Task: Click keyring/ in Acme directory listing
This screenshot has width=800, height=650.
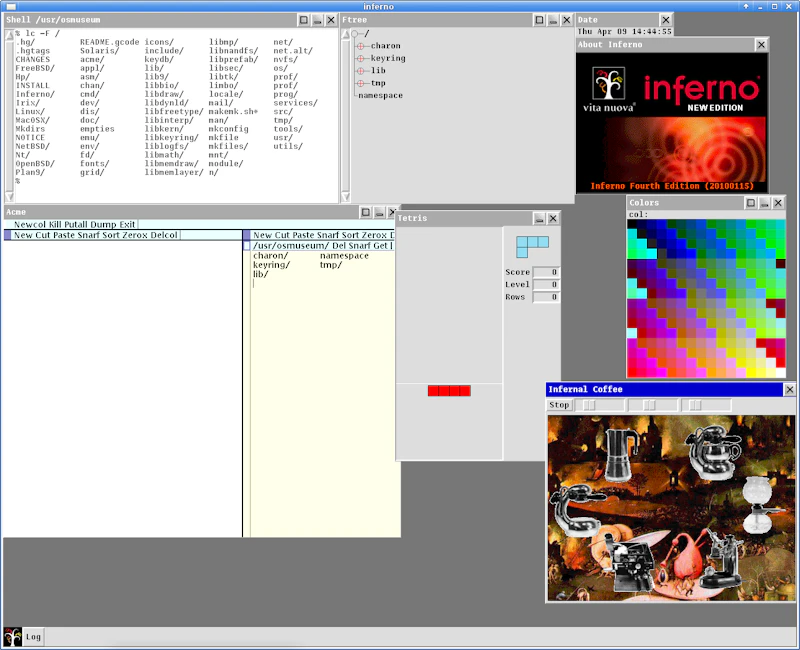Action: coord(271,265)
